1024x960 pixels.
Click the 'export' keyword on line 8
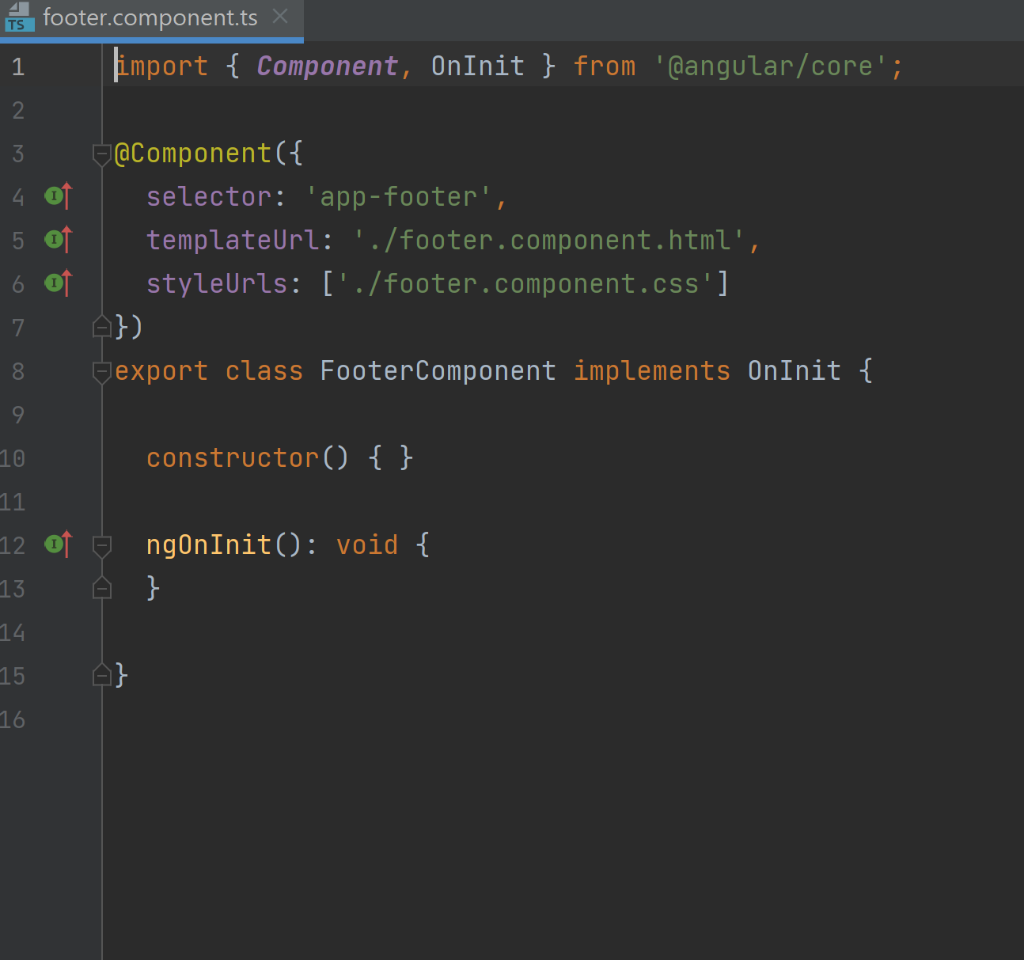tap(161, 371)
